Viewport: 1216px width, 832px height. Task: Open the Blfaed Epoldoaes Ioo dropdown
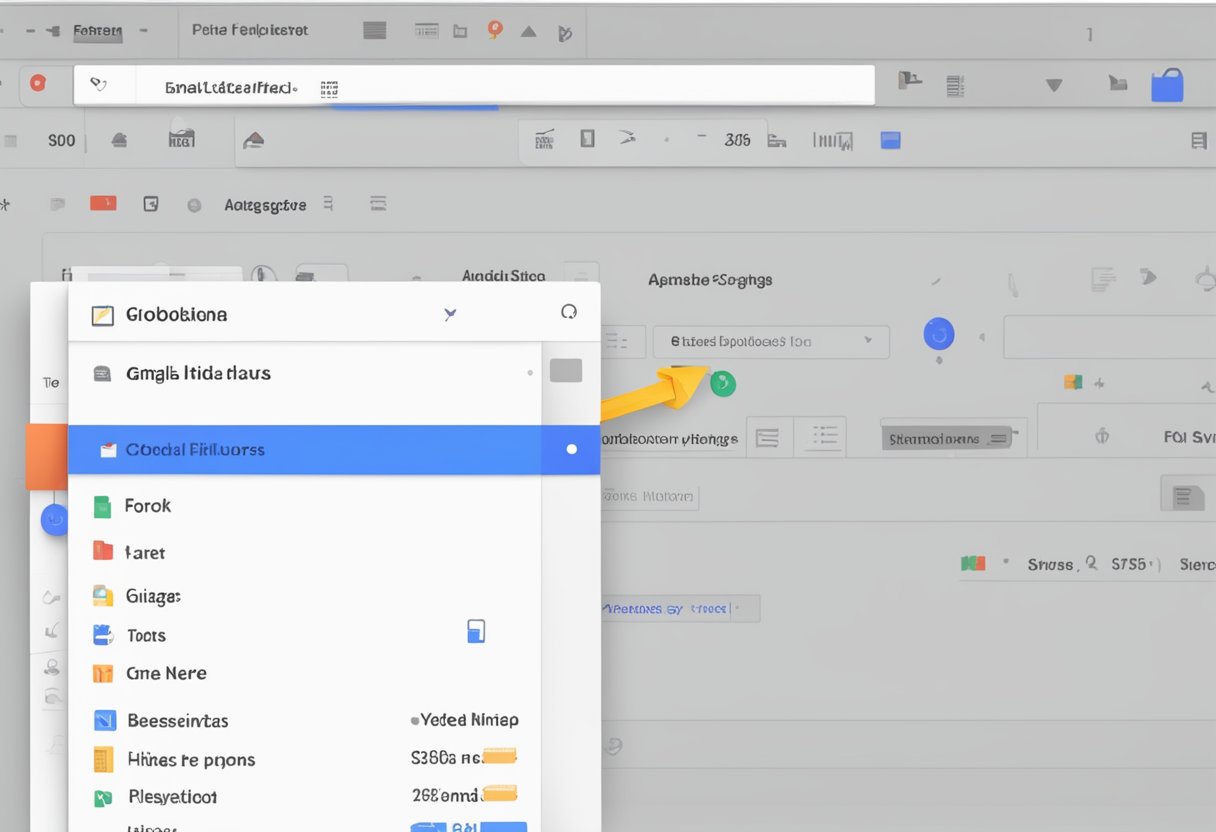pyautogui.click(x=770, y=341)
